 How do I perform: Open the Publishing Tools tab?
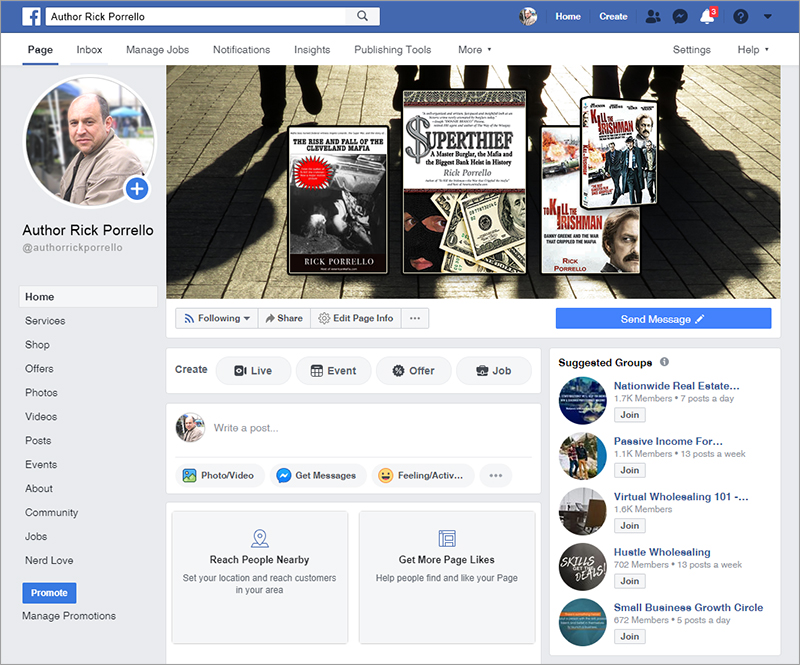coord(392,50)
